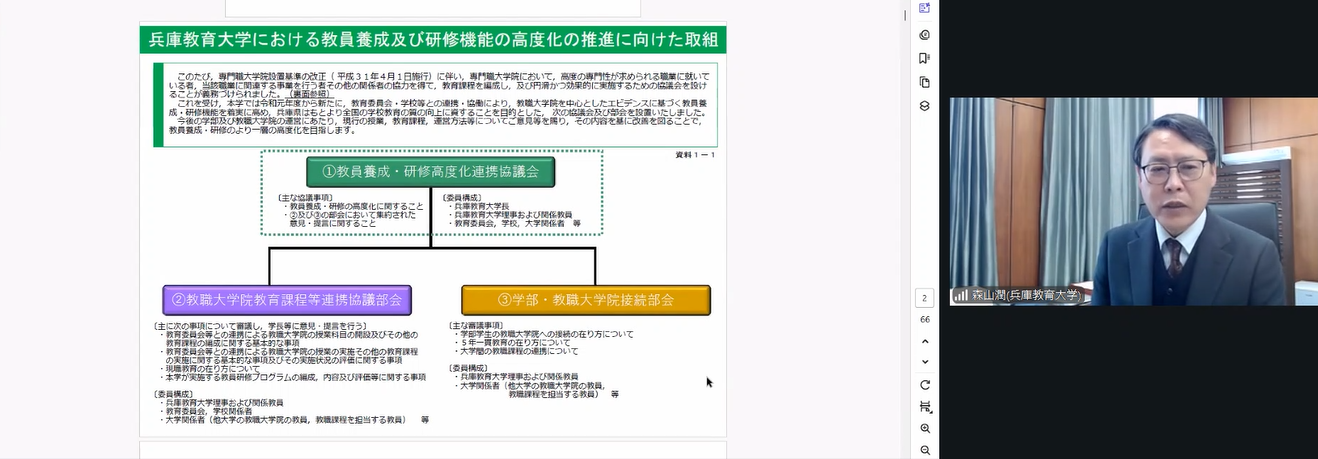Click the speaker's video thumbnail

click(x=1133, y=201)
